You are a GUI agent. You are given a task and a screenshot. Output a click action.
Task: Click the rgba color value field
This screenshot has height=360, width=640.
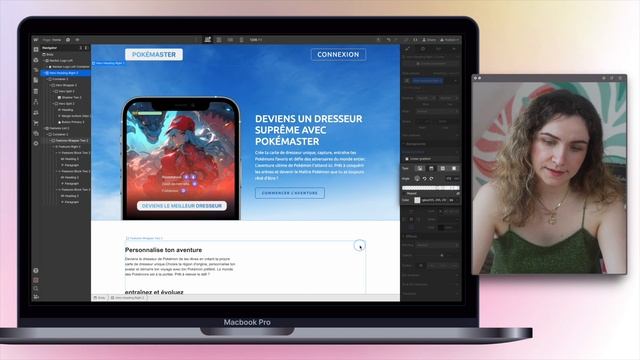[x=434, y=200]
